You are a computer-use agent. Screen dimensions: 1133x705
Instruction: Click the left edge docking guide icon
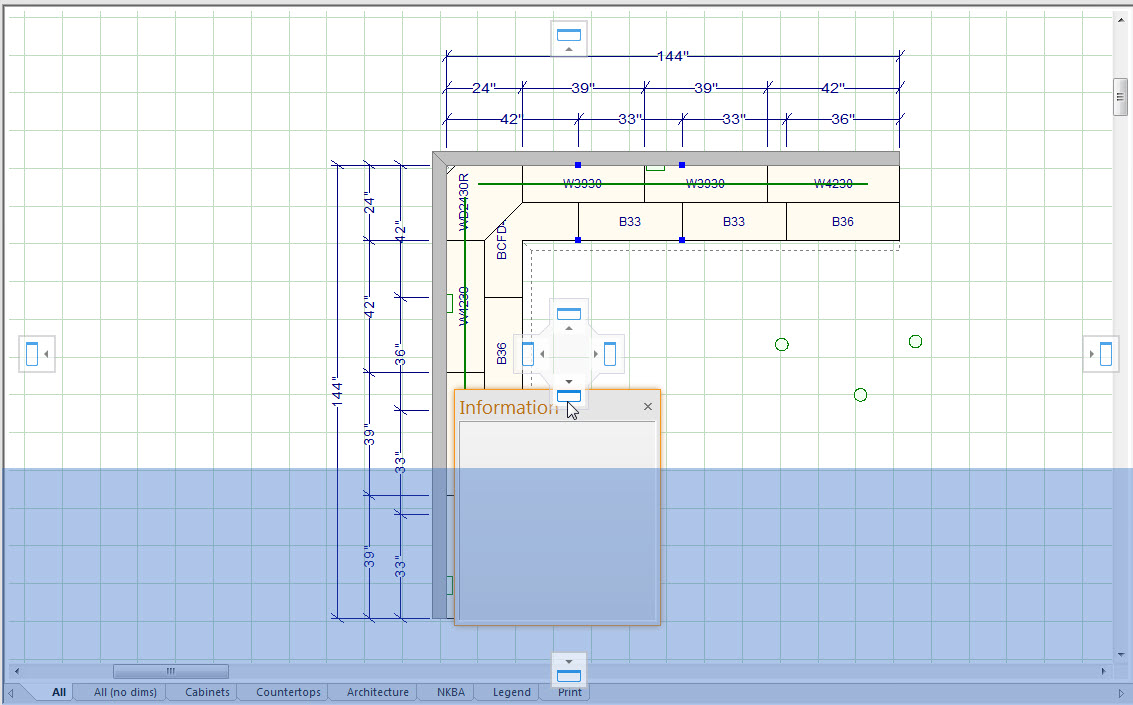(x=36, y=354)
